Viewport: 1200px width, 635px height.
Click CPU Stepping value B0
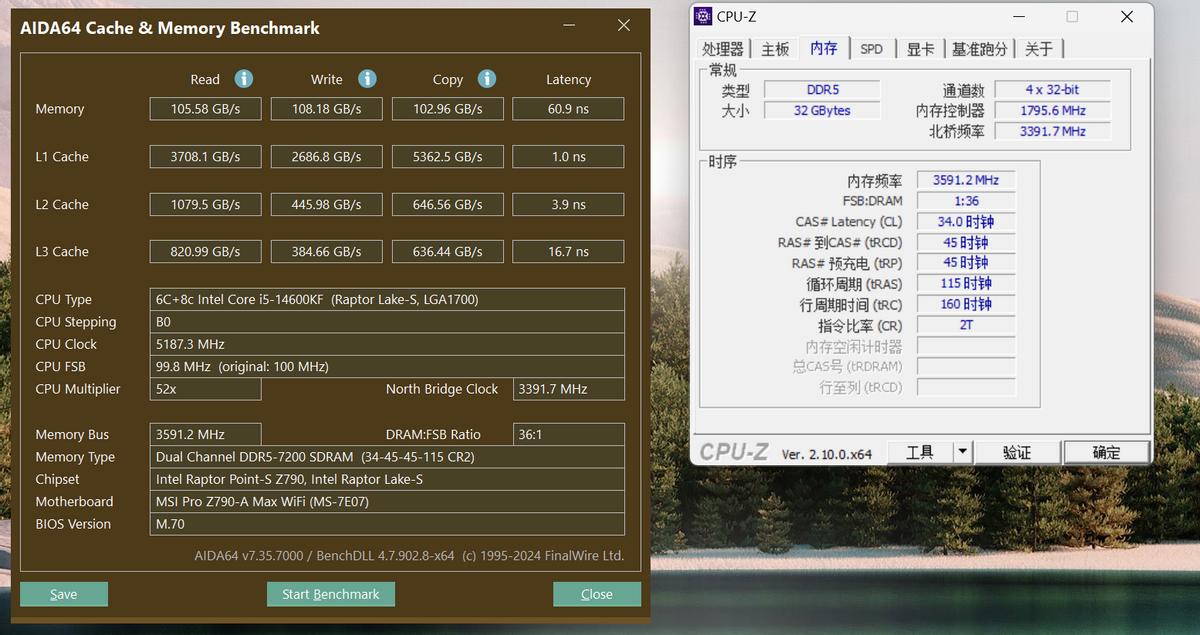(388, 322)
